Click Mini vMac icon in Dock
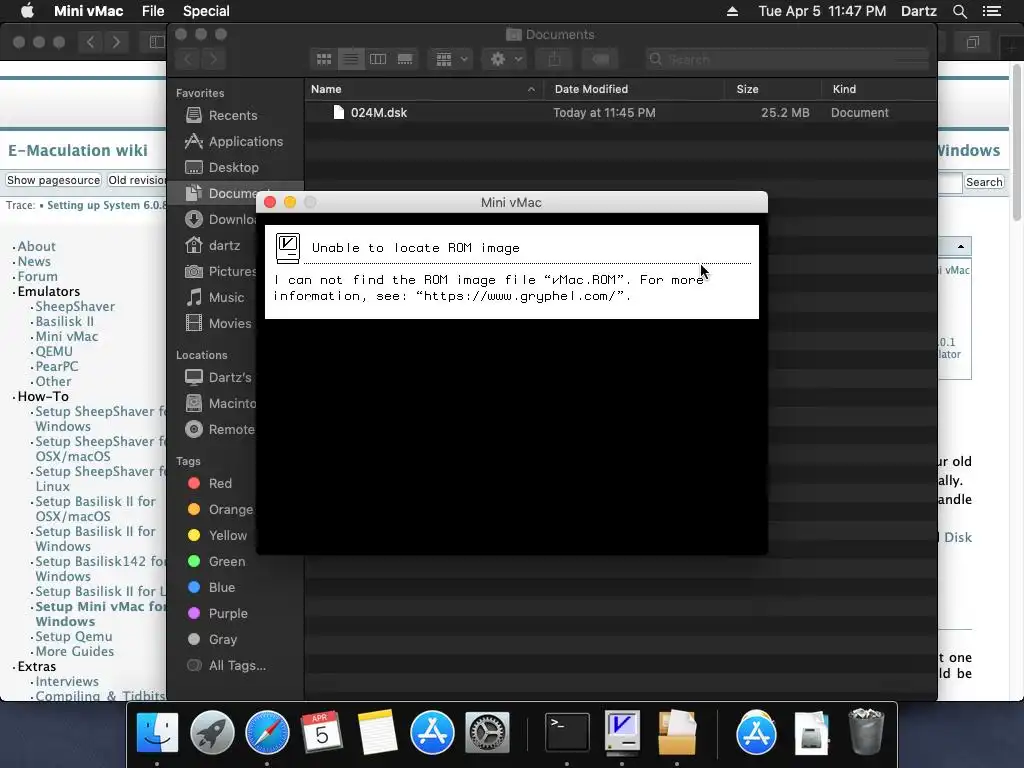This screenshot has width=1024, height=768. [x=622, y=733]
